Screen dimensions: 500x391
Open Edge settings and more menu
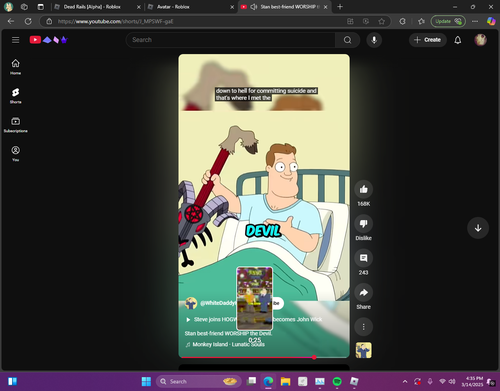pos(475,21)
